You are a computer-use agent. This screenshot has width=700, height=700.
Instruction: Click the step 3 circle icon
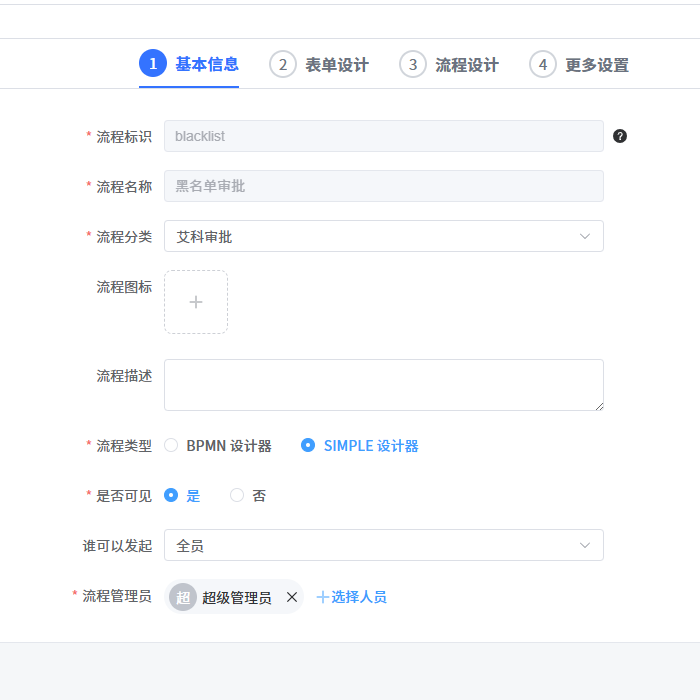[x=413, y=64]
